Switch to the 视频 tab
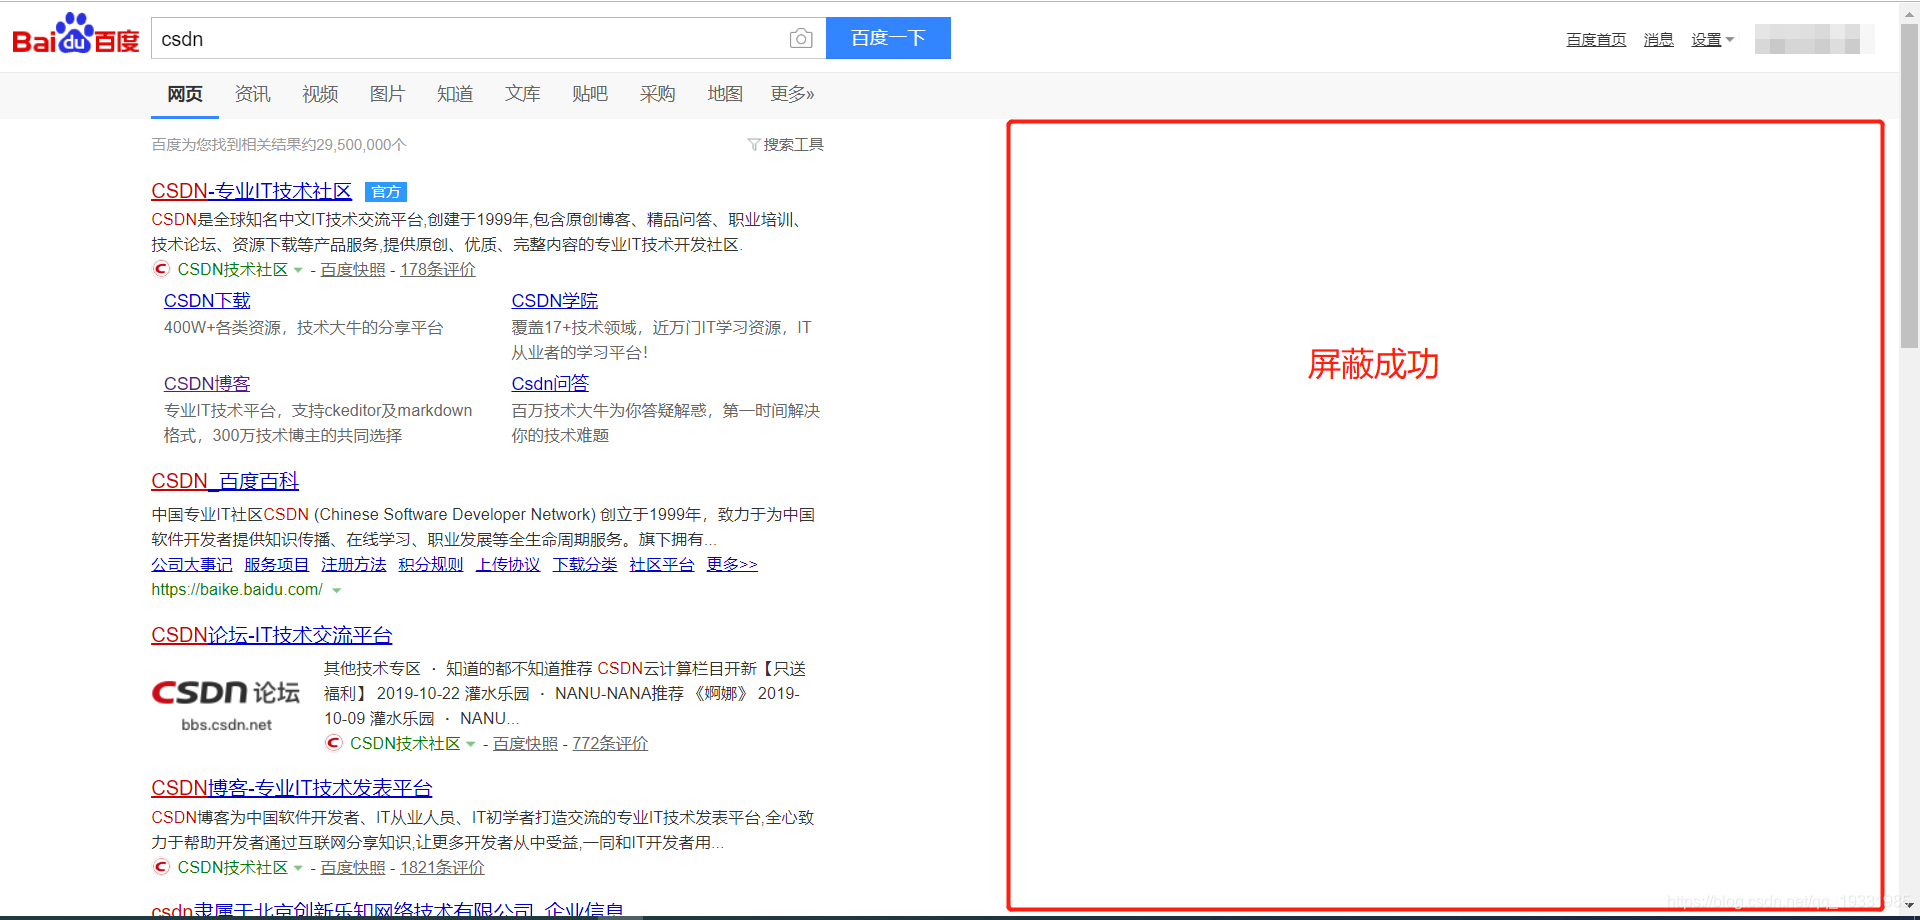1920x920 pixels. click(320, 94)
